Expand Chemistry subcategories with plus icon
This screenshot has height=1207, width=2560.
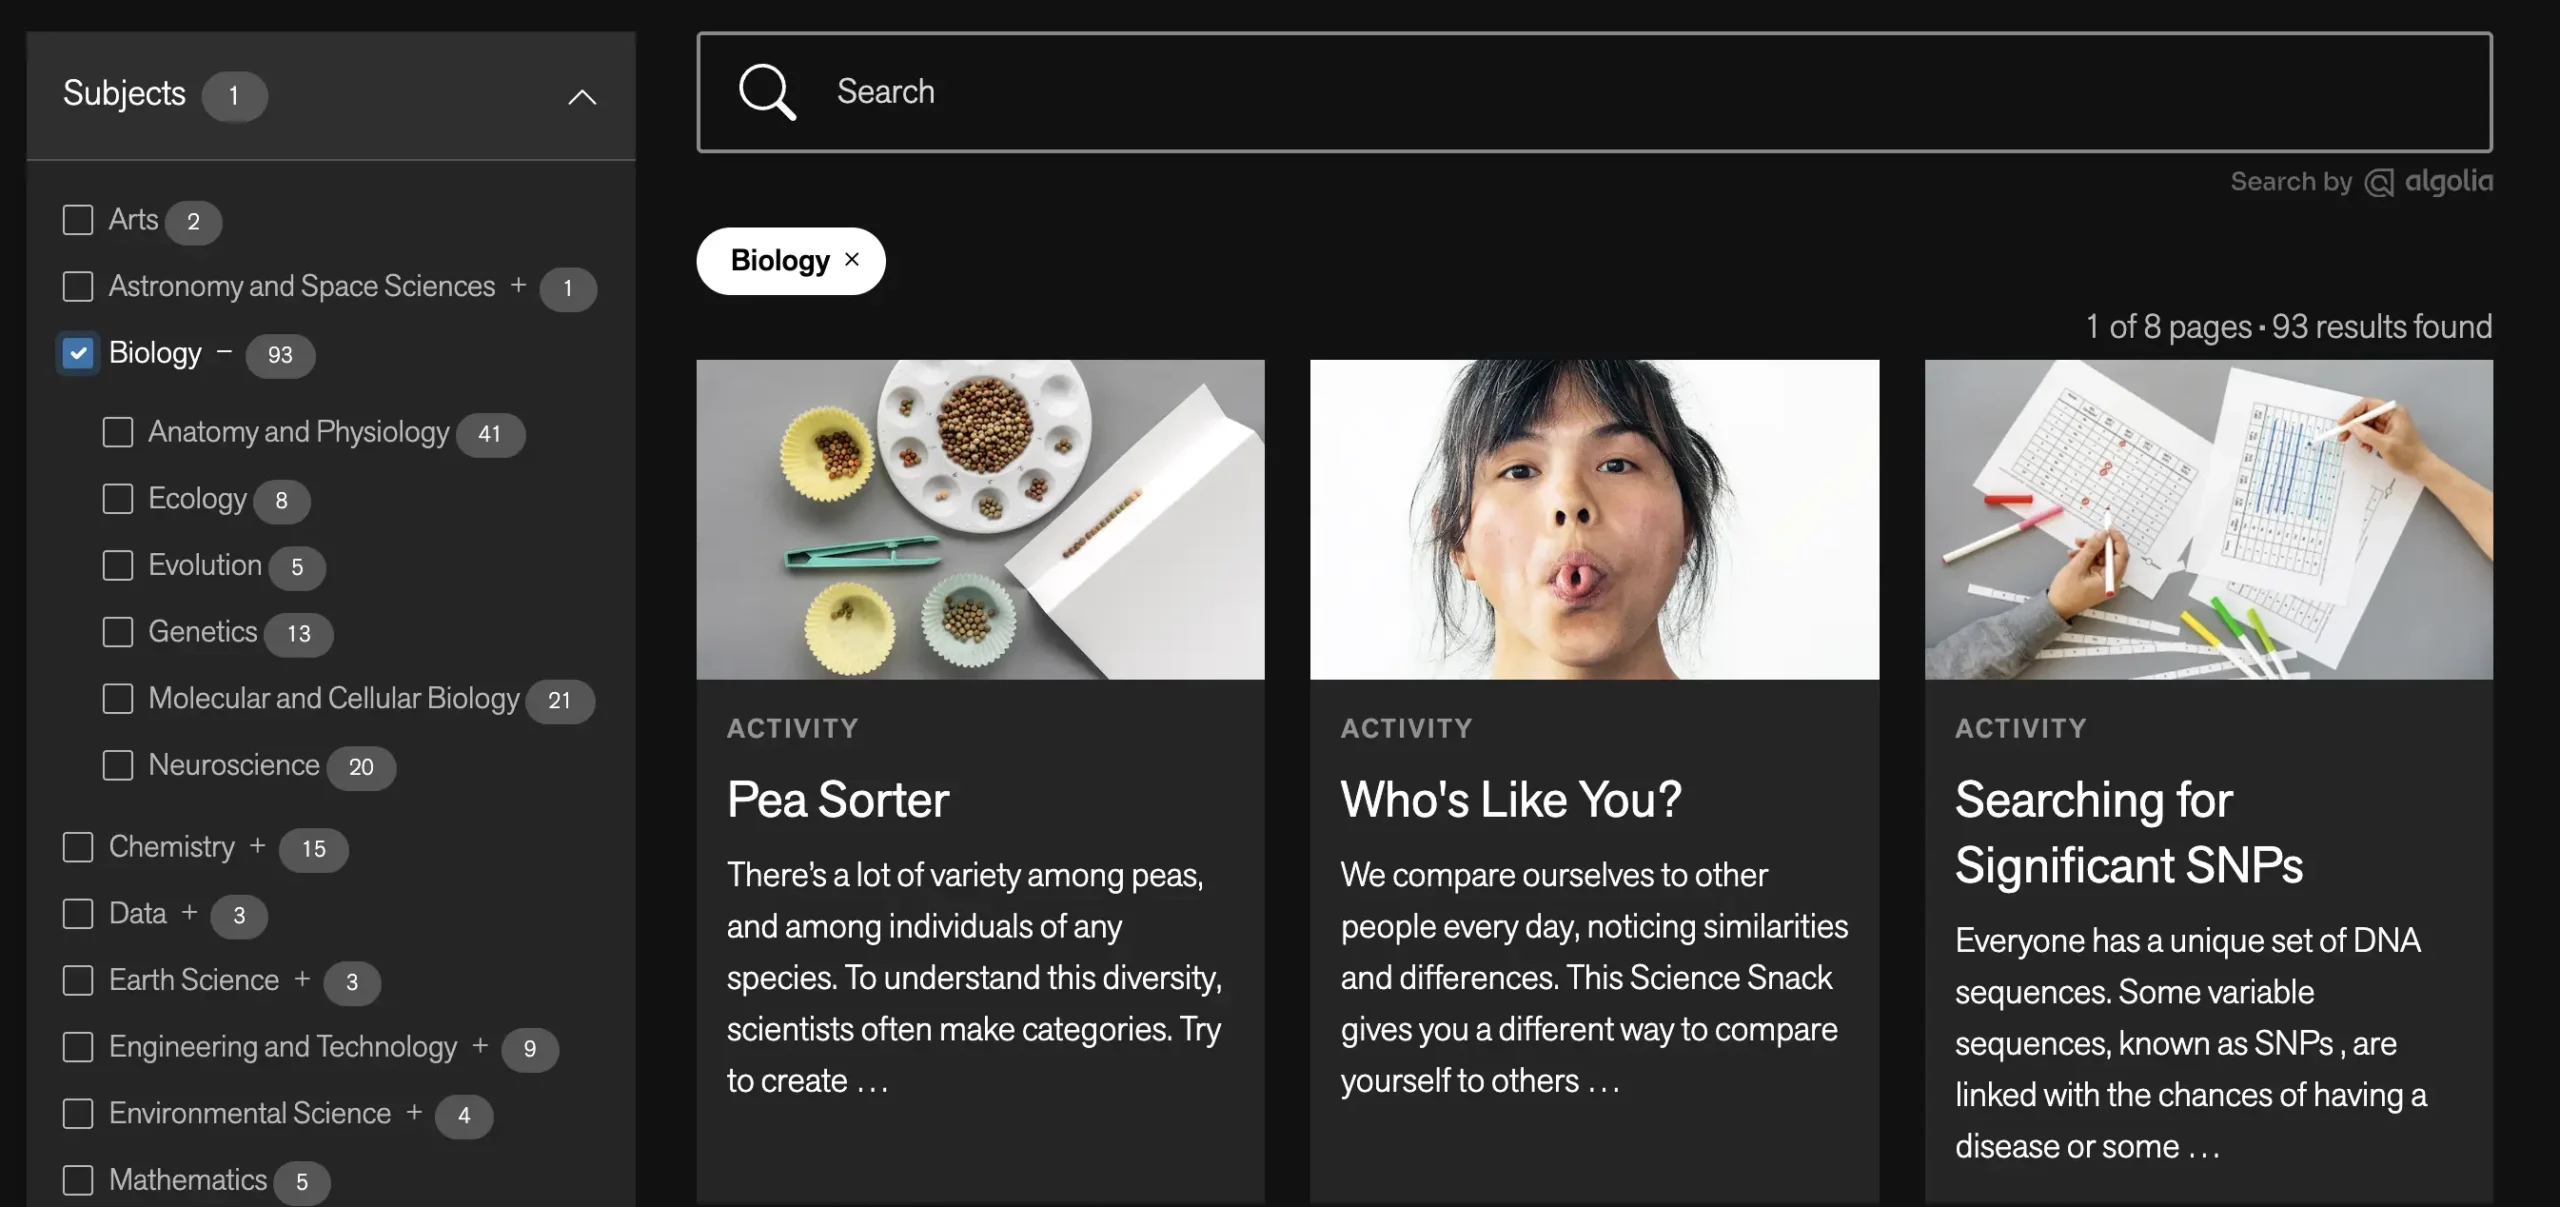(258, 845)
